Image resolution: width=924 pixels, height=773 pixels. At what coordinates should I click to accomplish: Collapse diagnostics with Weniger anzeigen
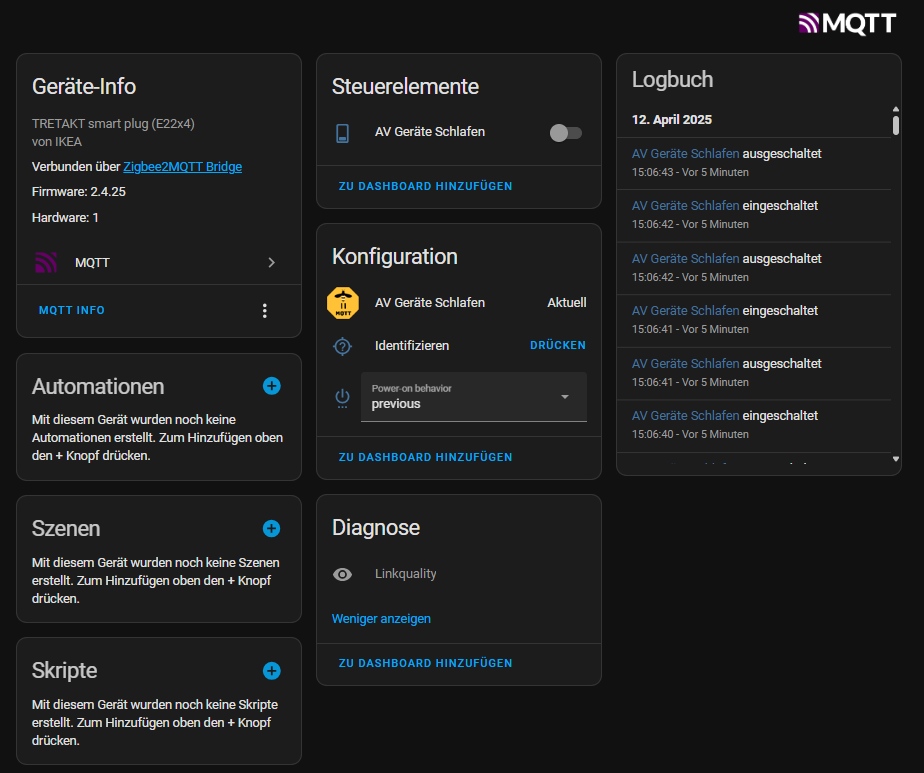point(381,619)
